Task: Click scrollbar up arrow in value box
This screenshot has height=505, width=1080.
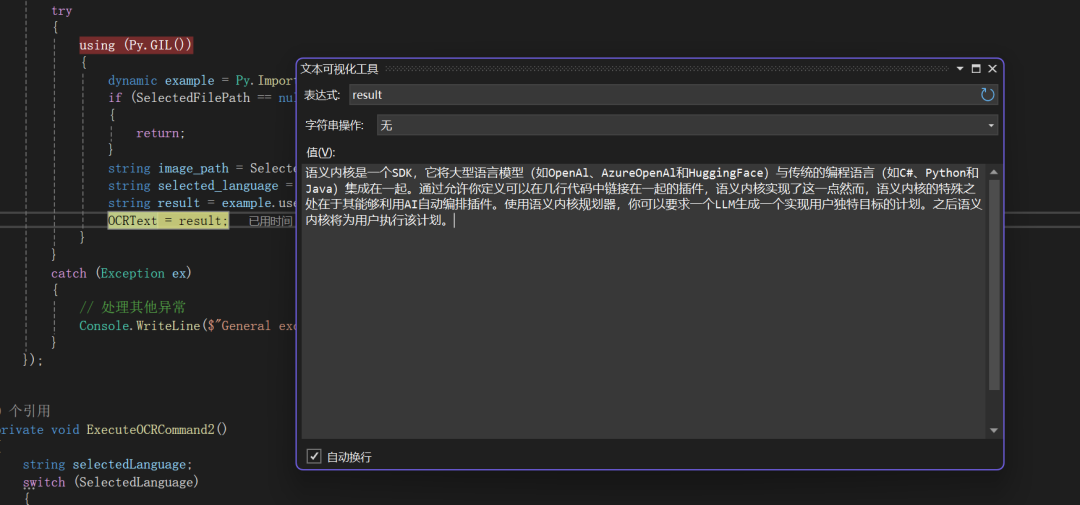Action: pyautogui.click(x=993, y=172)
